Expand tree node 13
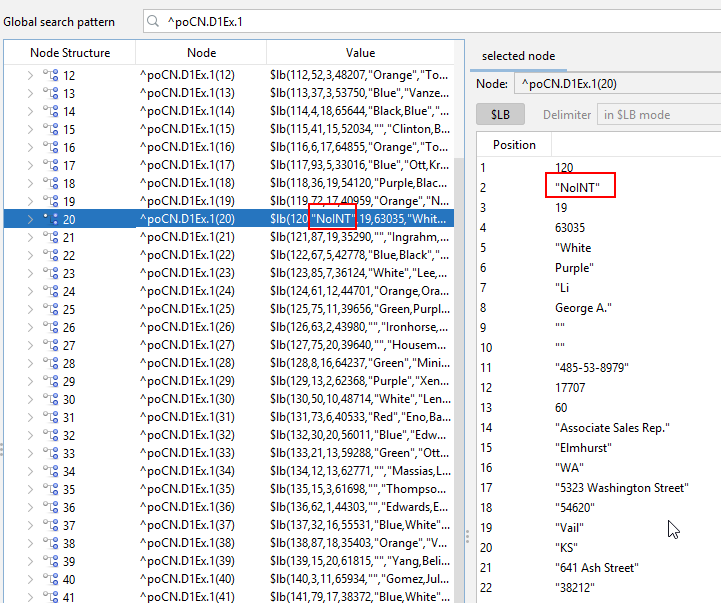 click(30, 93)
